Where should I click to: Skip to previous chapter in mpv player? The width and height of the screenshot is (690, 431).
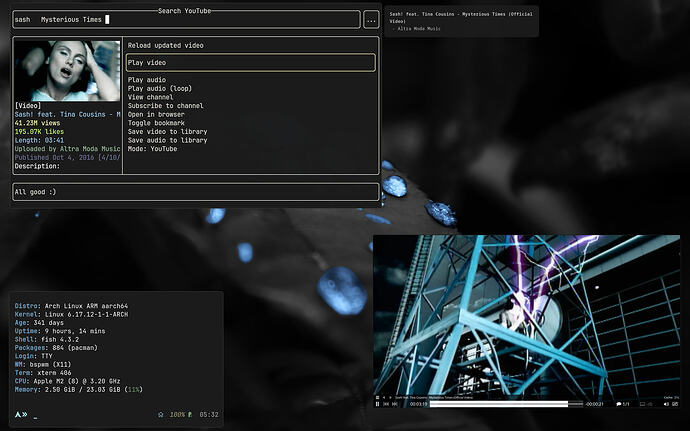(386, 404)
